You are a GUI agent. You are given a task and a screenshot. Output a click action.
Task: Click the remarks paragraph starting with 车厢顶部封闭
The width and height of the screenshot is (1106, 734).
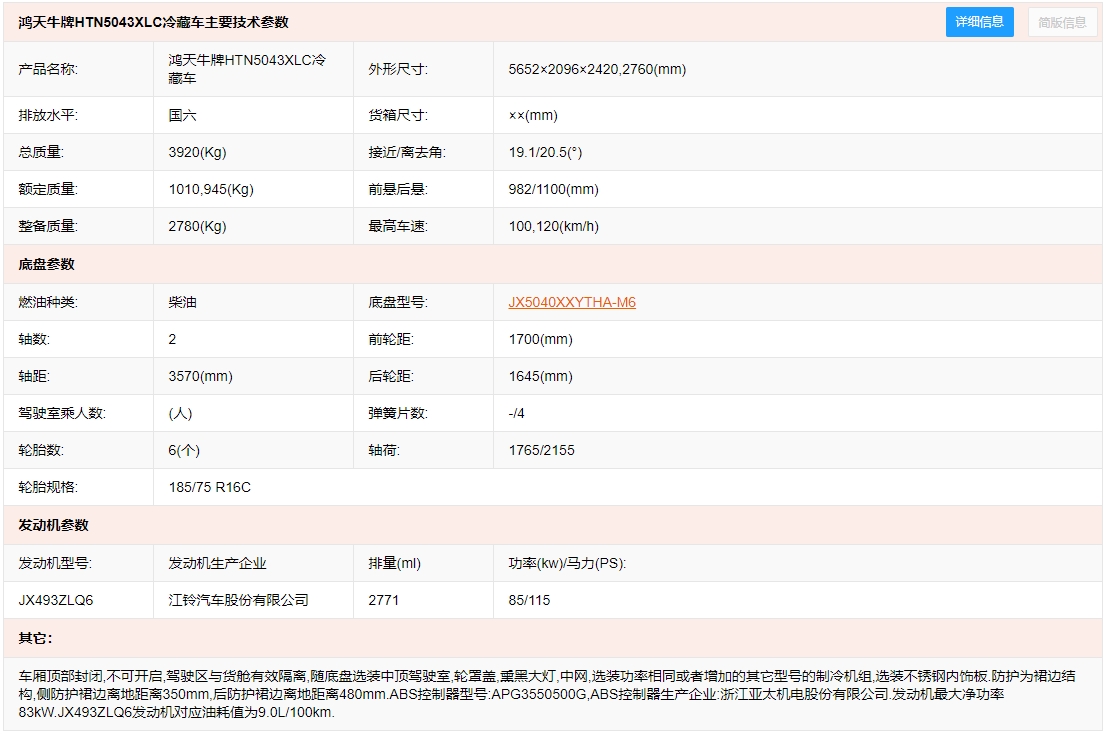[x=547, y=694]
